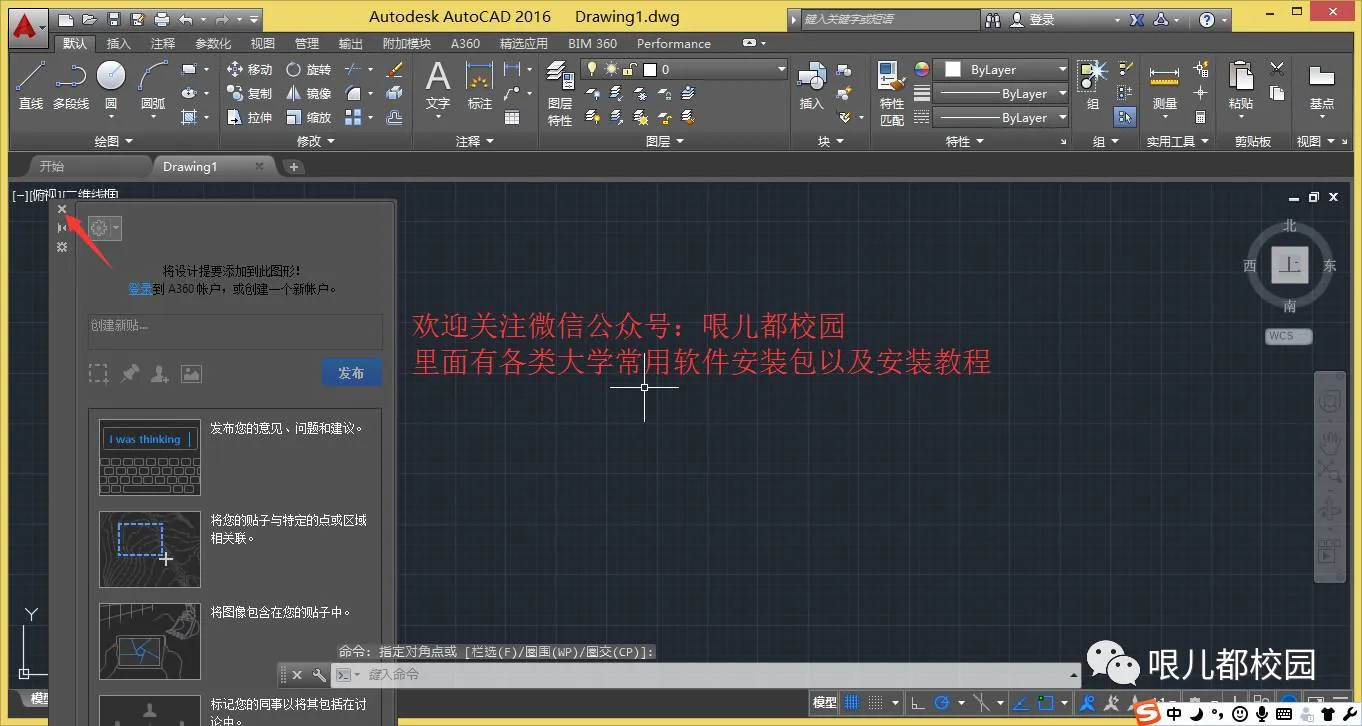Switch to the Annotate (注释) ribbon tab

point(163,43)
